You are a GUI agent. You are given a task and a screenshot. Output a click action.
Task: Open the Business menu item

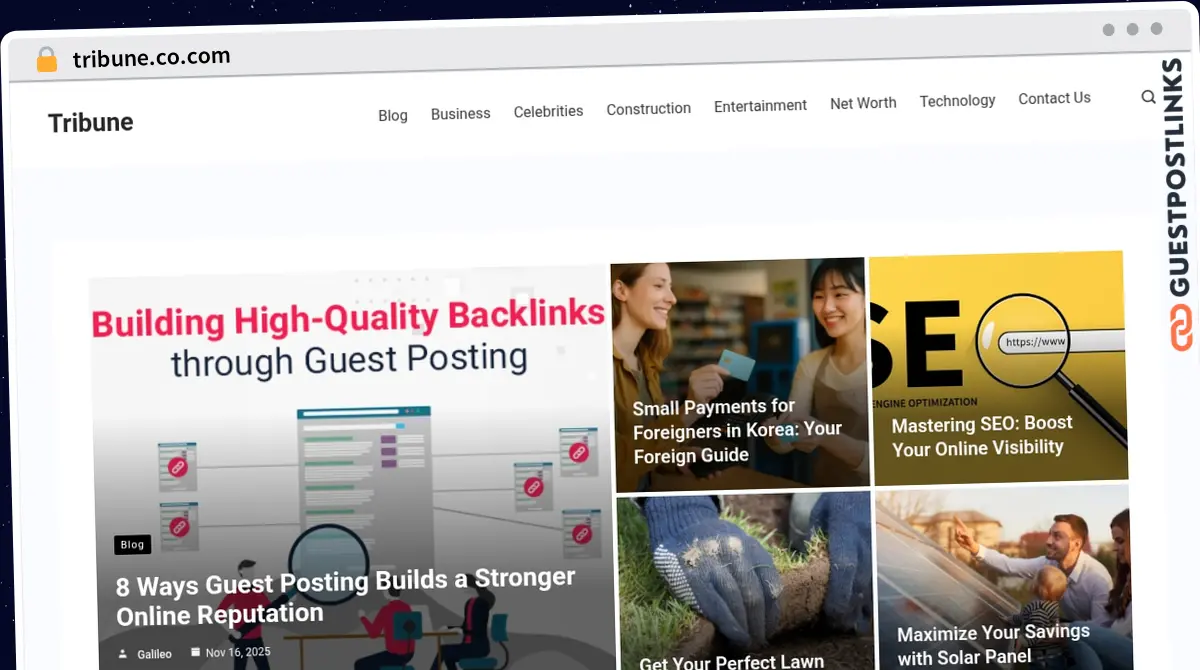(x=461, y=113)
